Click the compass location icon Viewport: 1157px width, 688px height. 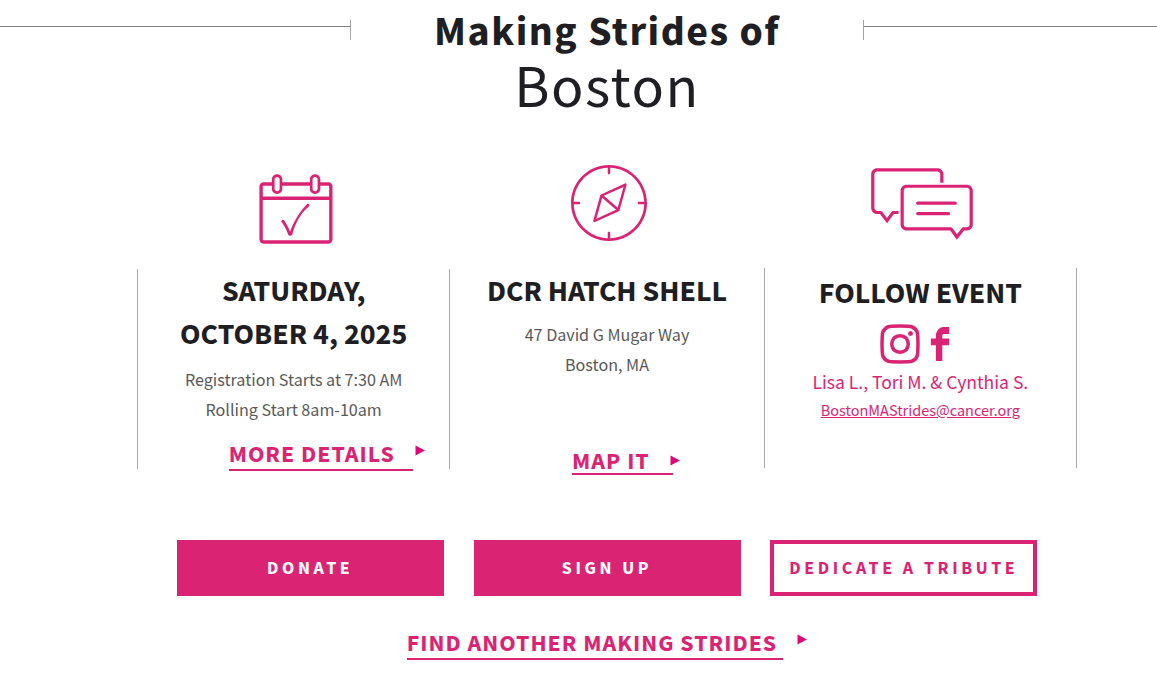coord(609,203)
